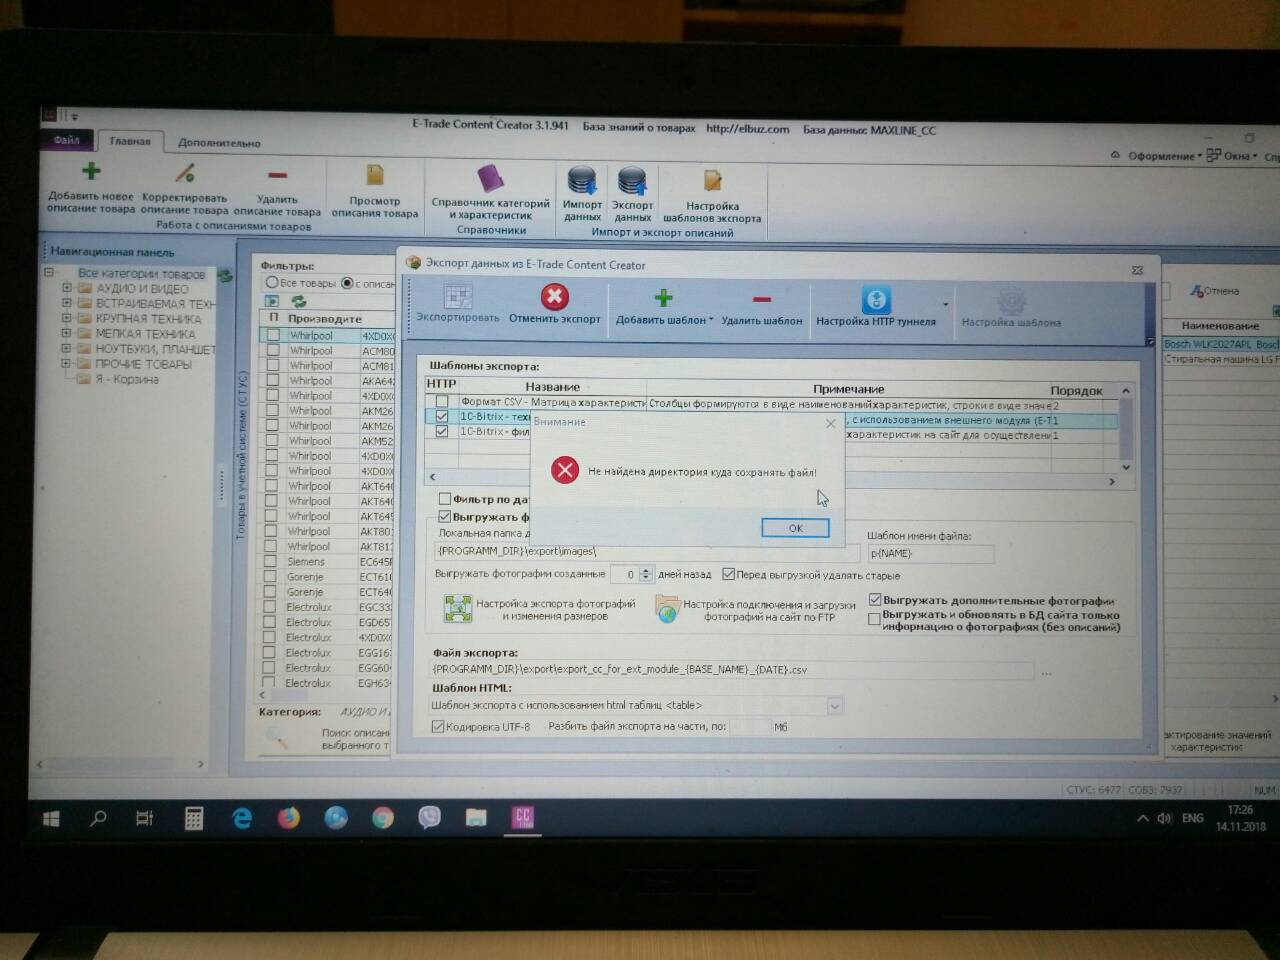Screen dimensions: 1280x960
Task: Click refresh icon on navigation panel header
Action: coord(226,276)
